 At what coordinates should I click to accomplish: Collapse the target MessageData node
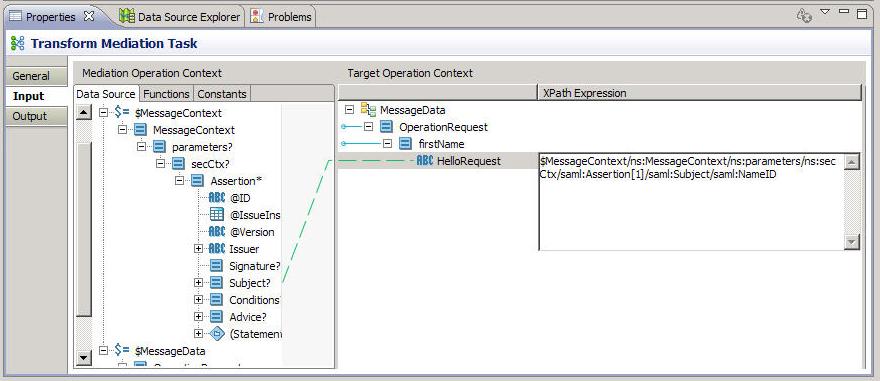coord(350,109)
